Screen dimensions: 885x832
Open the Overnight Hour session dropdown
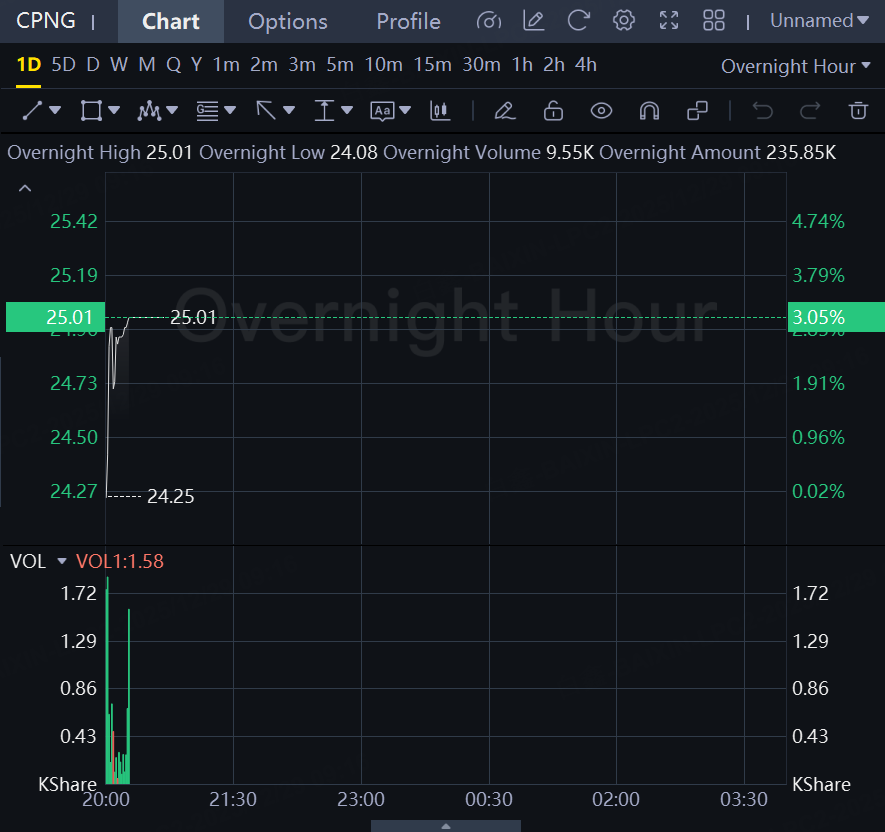click(795, 66)
